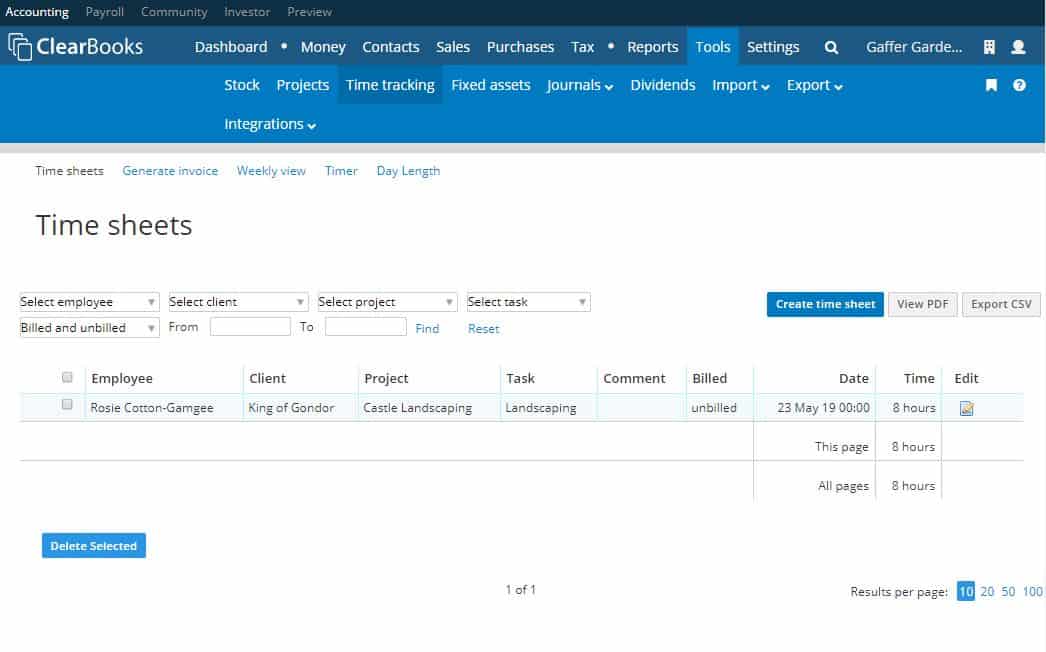Switch to the Investor product tab

(x=247, y=12)
